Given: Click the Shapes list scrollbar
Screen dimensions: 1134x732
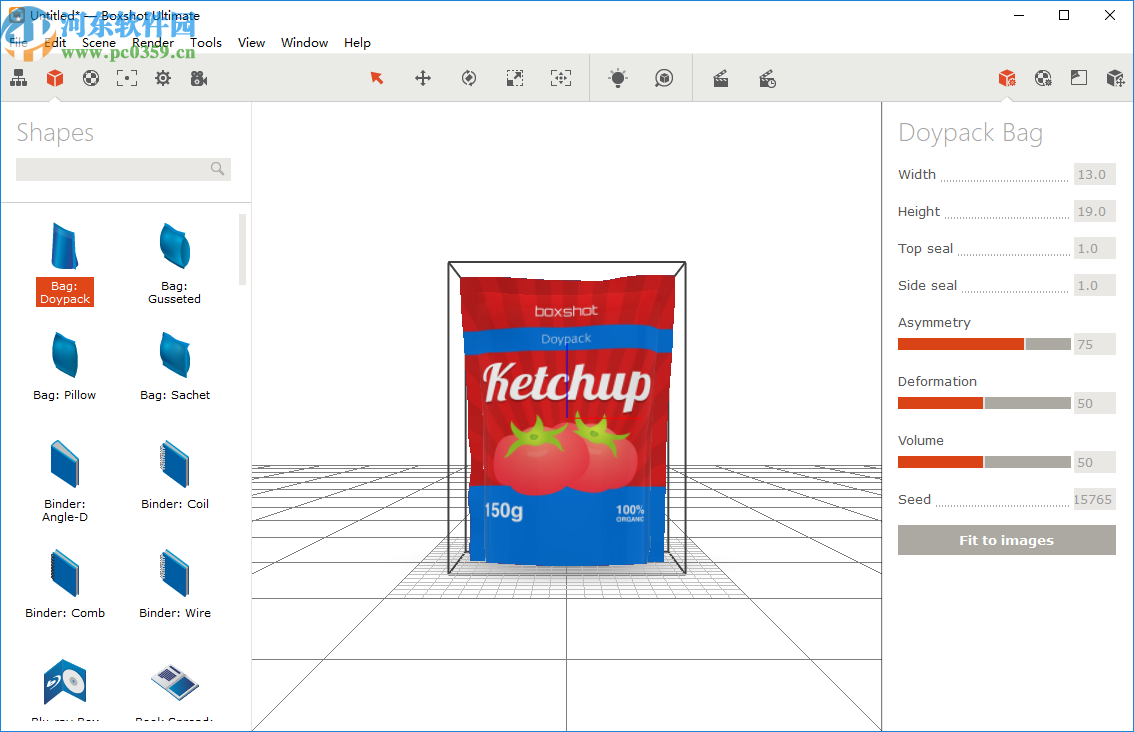Looking at the screenshot, I should tap(242, 250).
